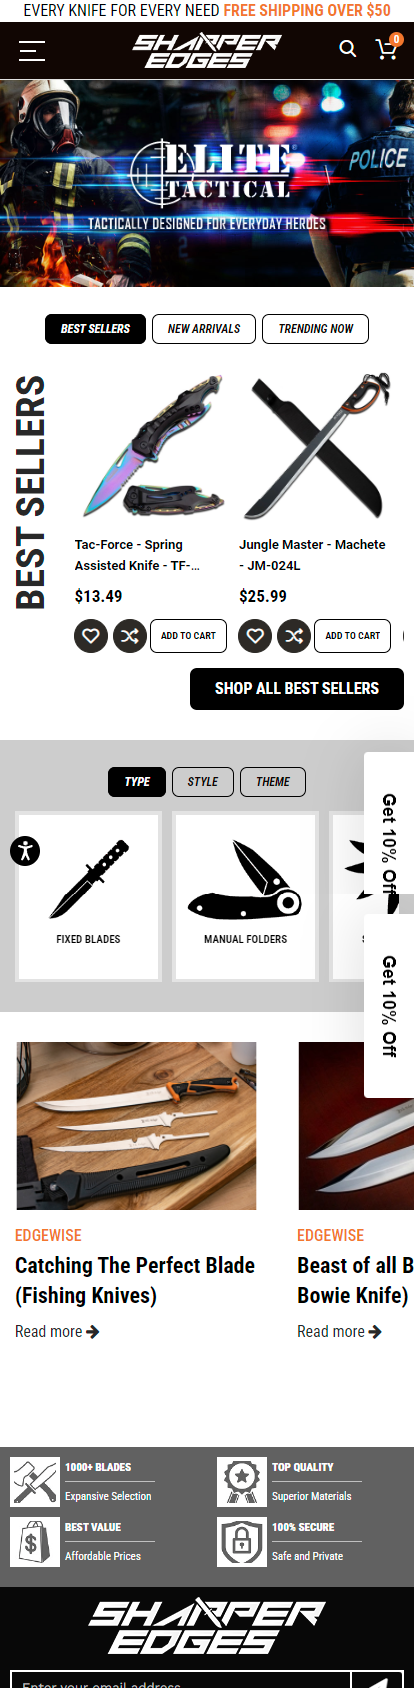Switch to the Trending Now tab

[315, 329]
